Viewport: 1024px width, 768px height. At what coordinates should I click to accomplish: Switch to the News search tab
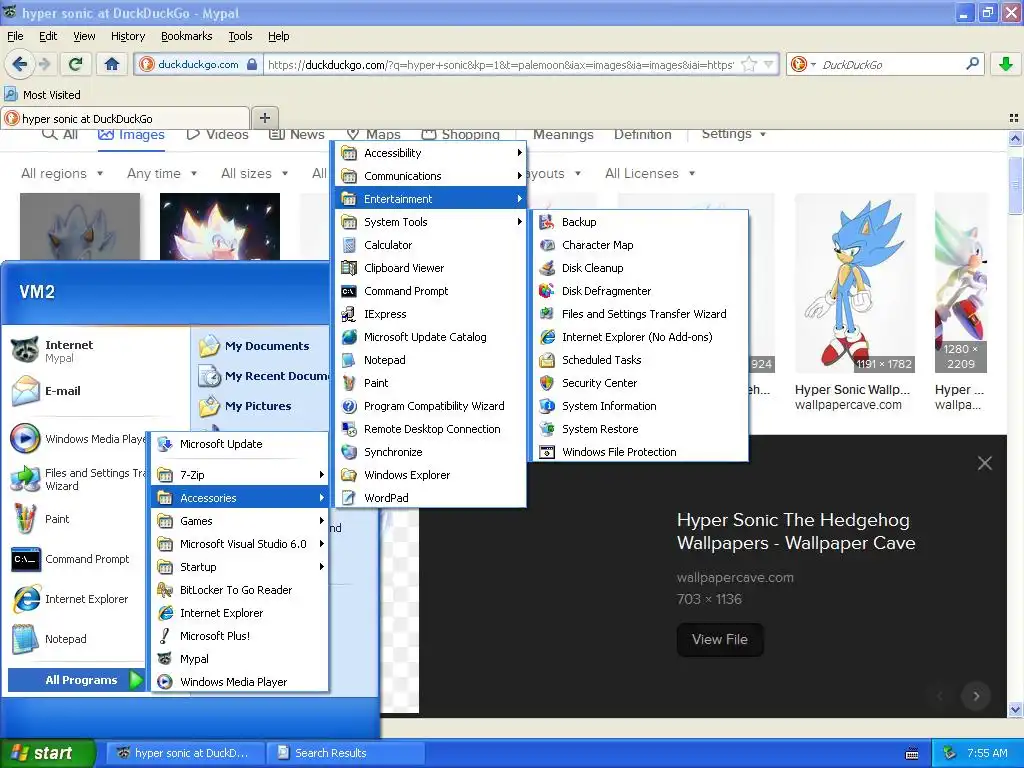tap(297, 135)
